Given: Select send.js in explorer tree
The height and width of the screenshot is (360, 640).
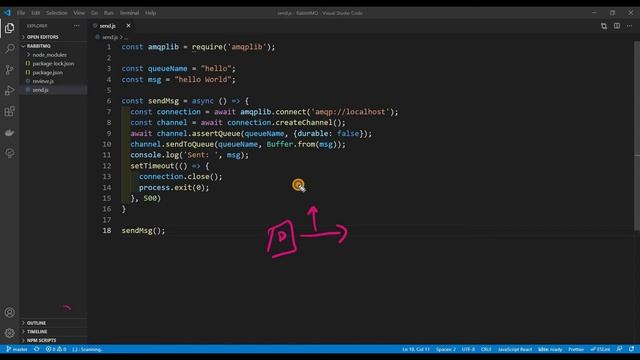Looking at the screenshot, I should 53,90.
